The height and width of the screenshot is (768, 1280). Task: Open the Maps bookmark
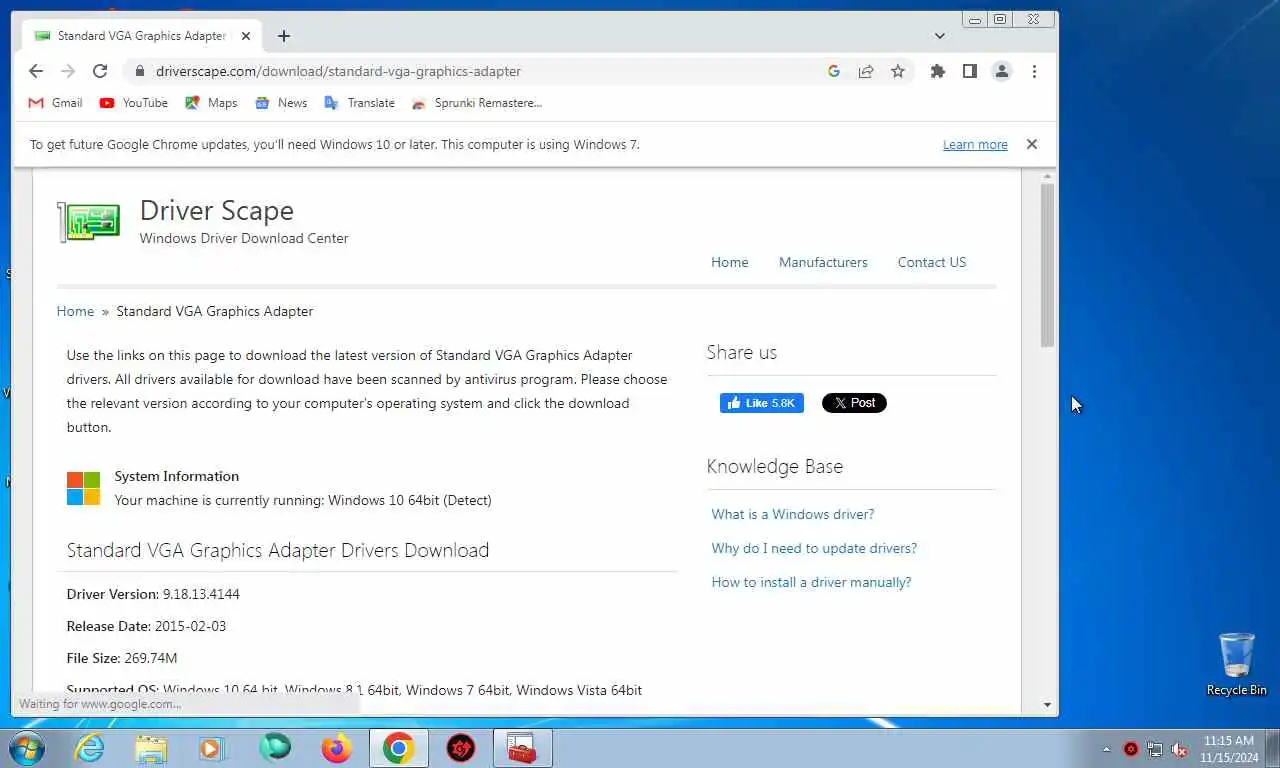tap(211, 103)
